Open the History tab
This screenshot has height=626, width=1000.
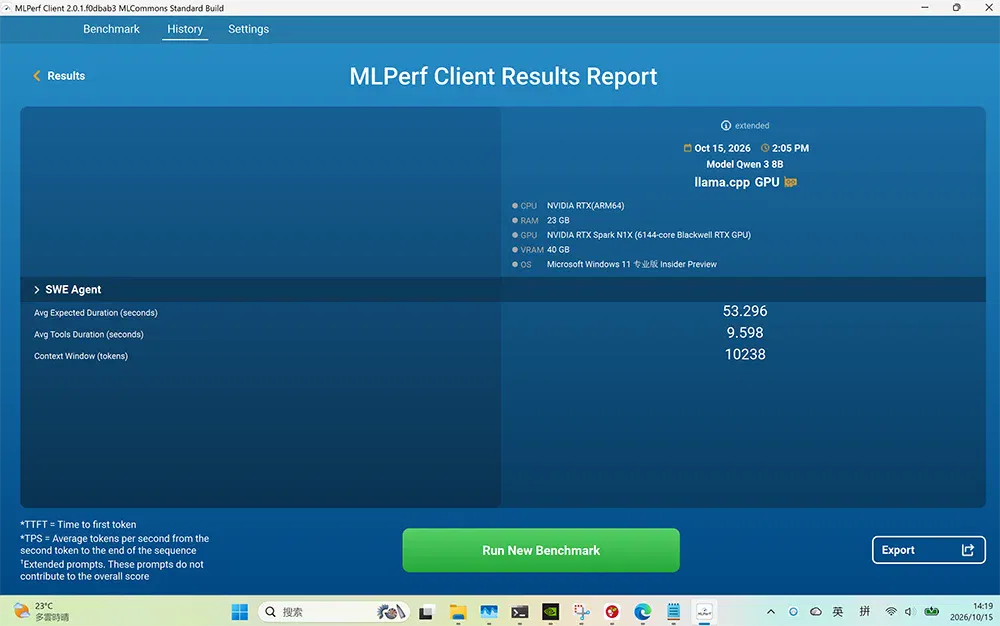pyautogui.click(x=185, y=29)
